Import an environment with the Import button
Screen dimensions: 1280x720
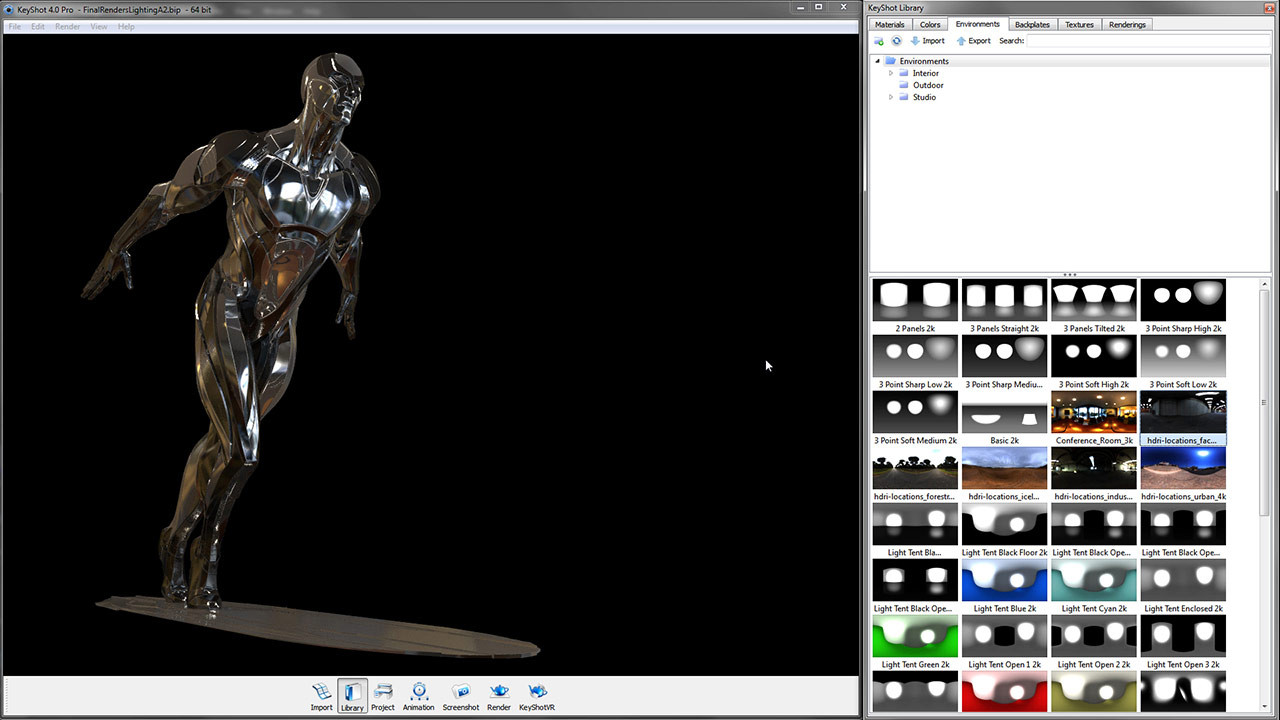[928, 40]
